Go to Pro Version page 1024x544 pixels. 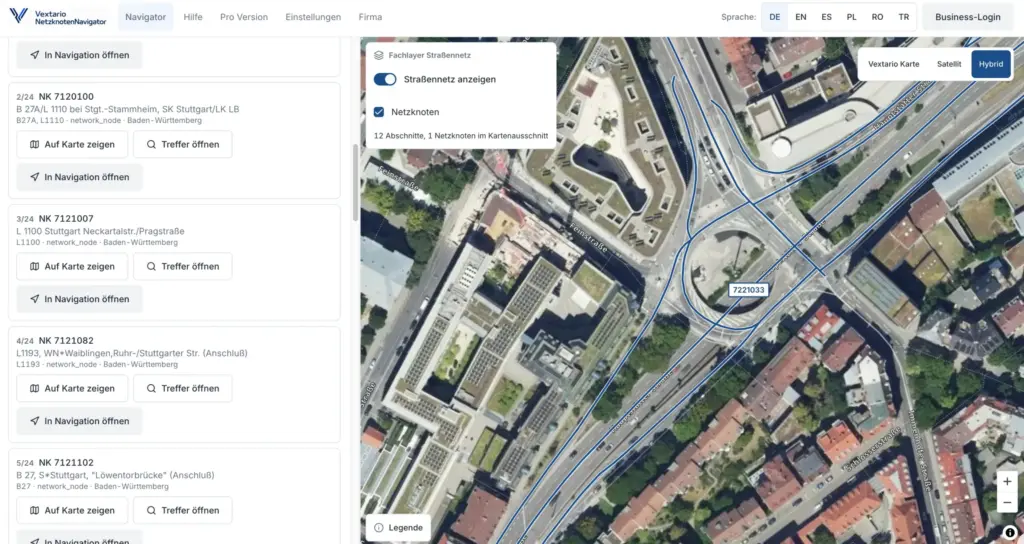[244, 17]
